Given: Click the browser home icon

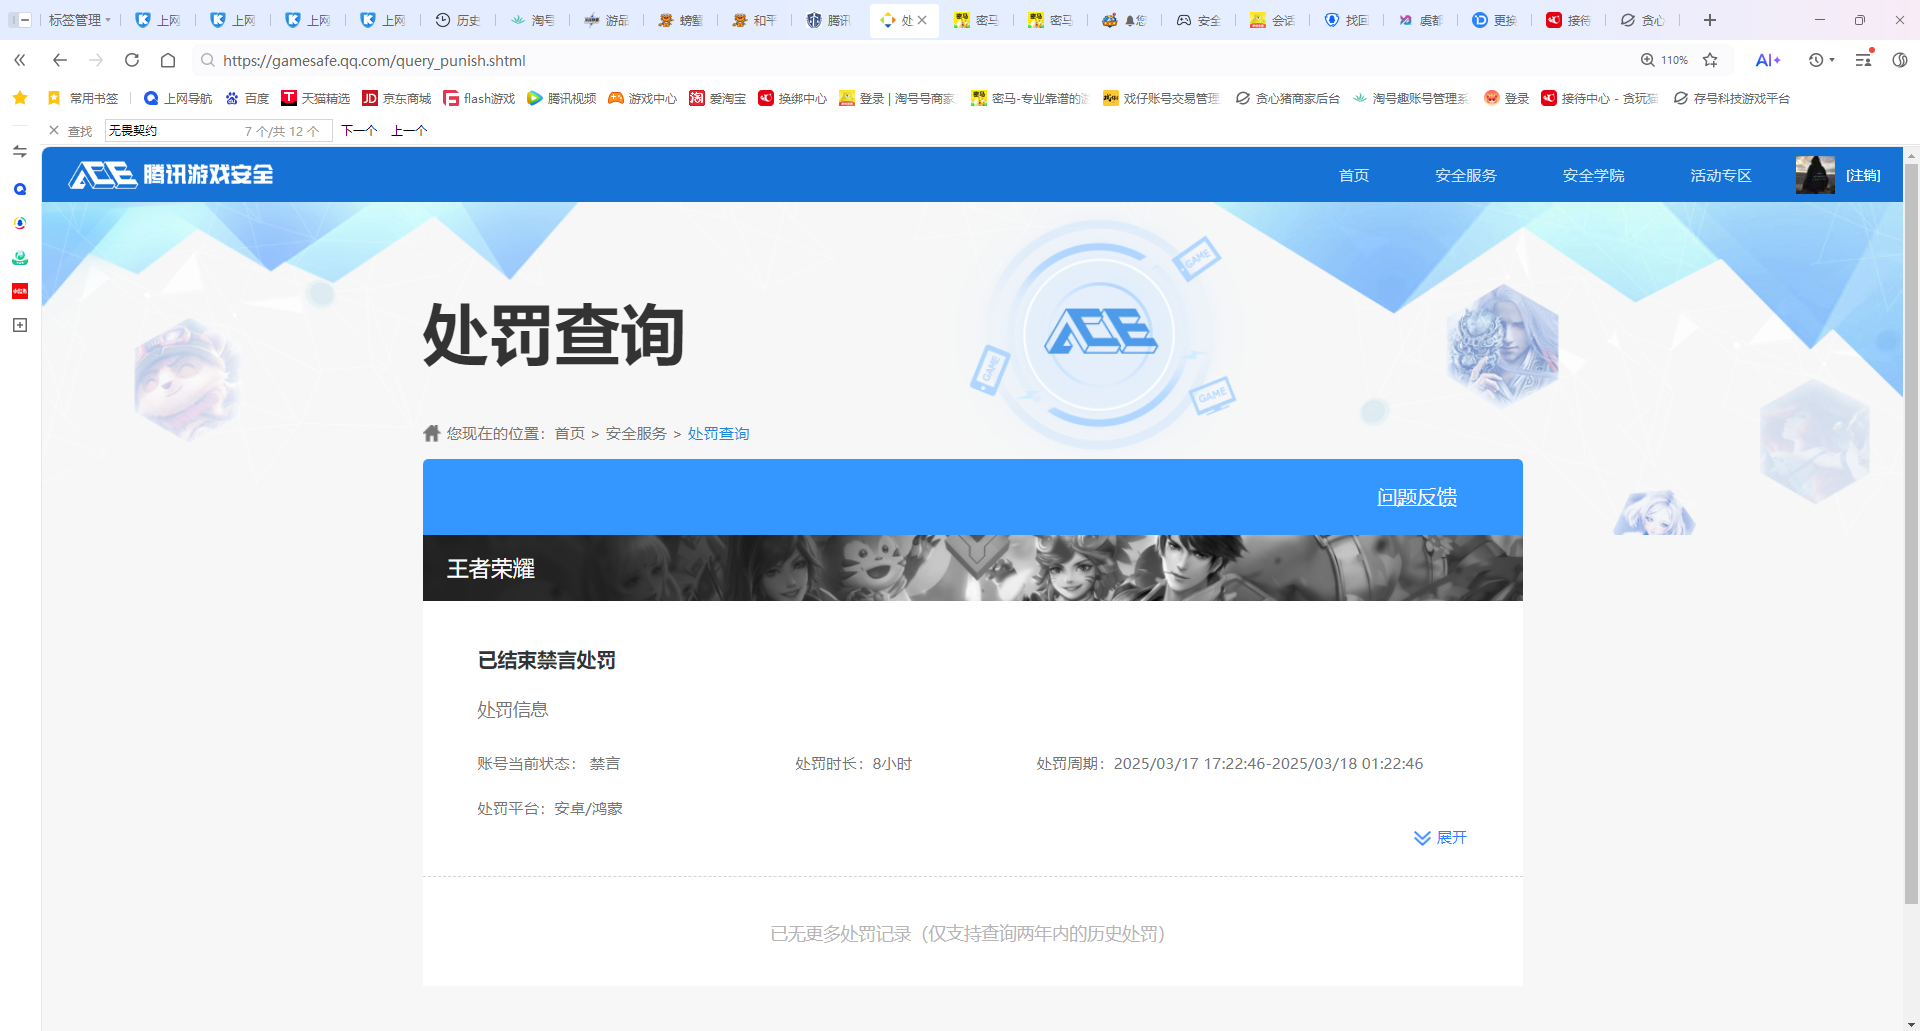Looking at the screenshot, I should [x=169, y=60].
